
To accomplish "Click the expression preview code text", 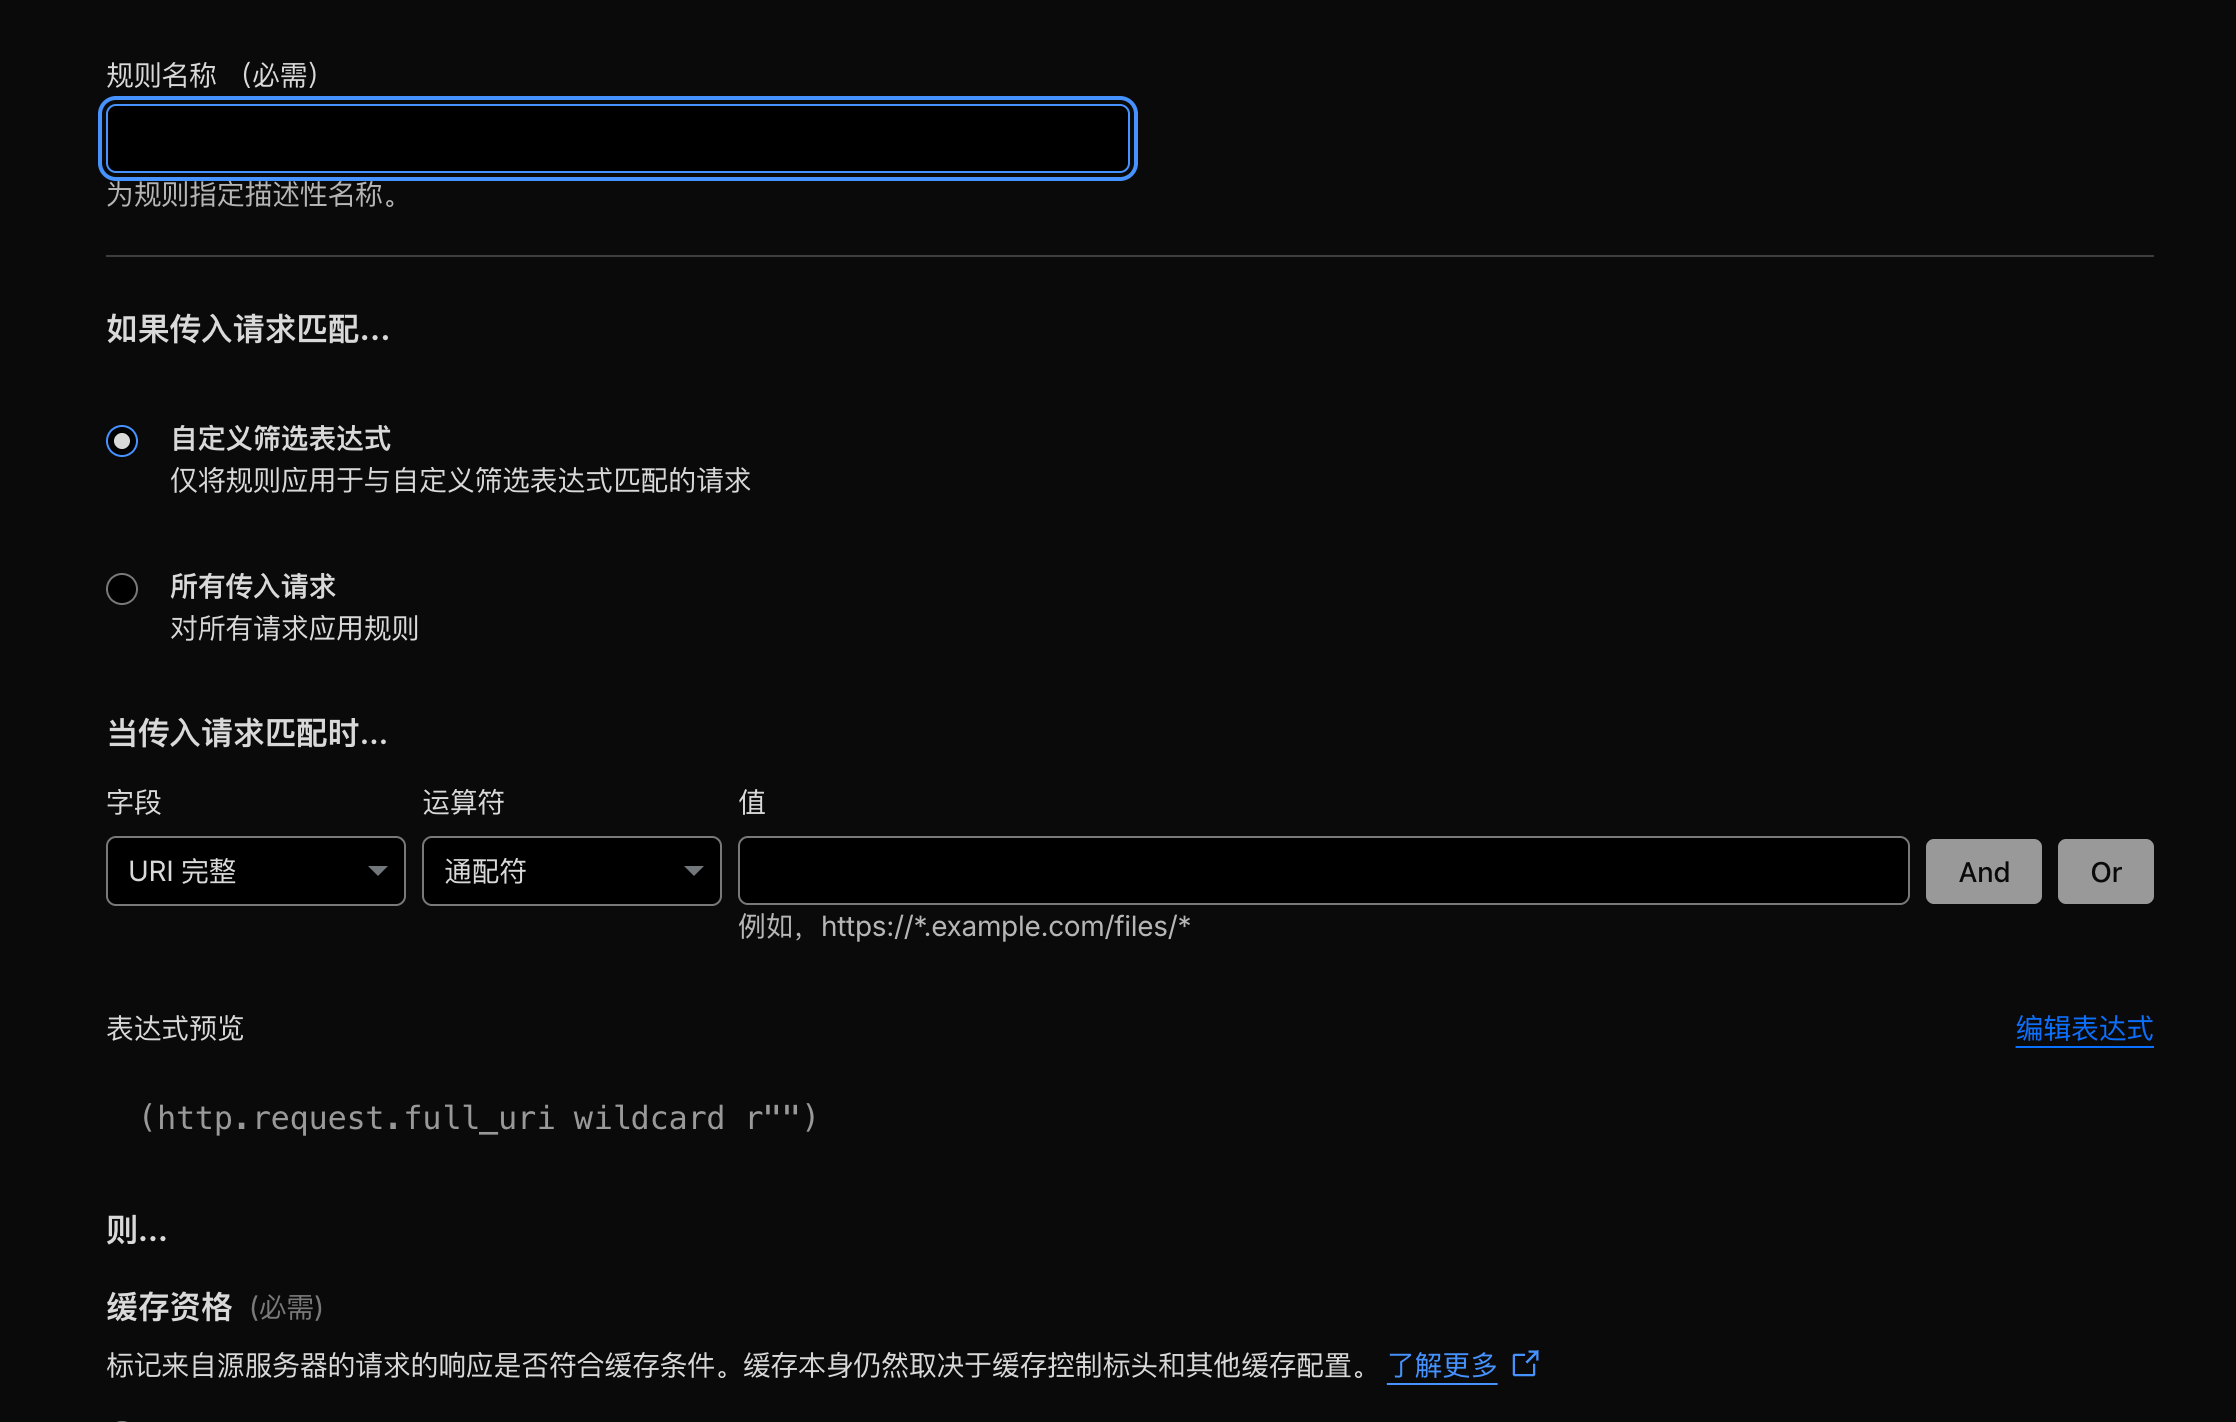I will (x=478, y=1117).
